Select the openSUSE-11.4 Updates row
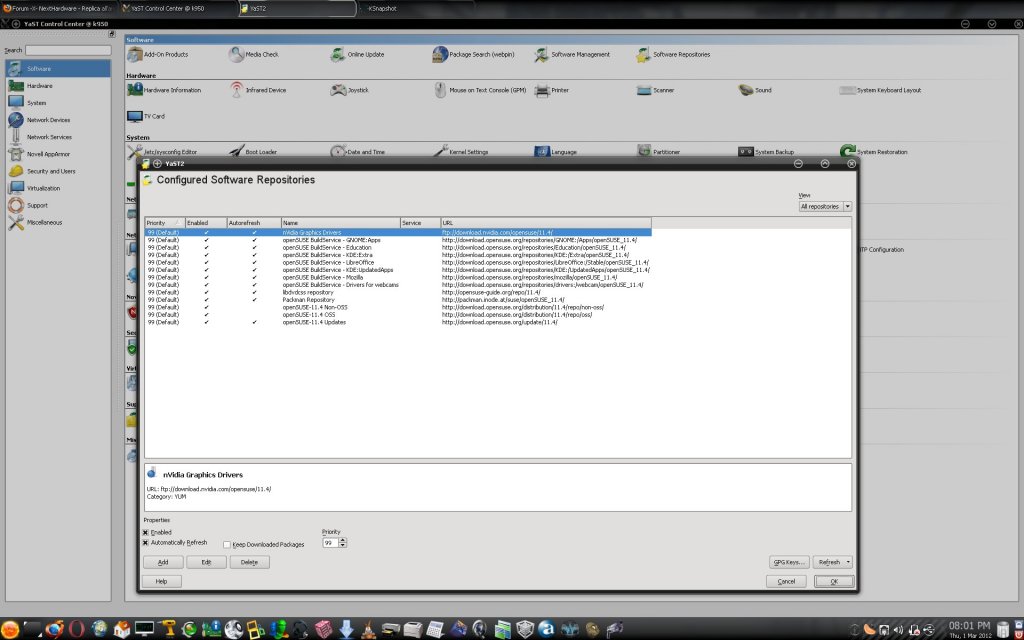Viewport: 1024px width, 640px height. (398, 322)
